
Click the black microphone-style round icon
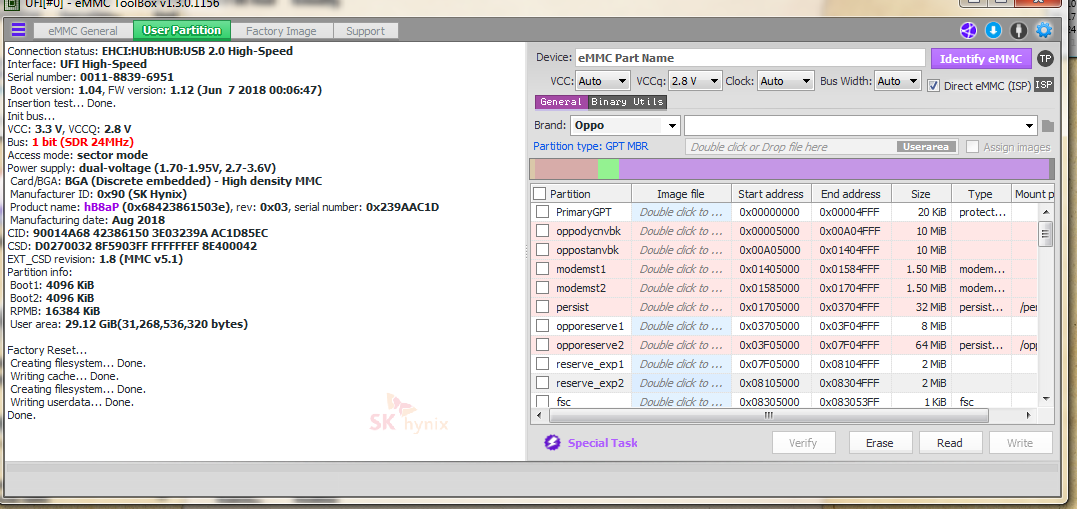1019,30
